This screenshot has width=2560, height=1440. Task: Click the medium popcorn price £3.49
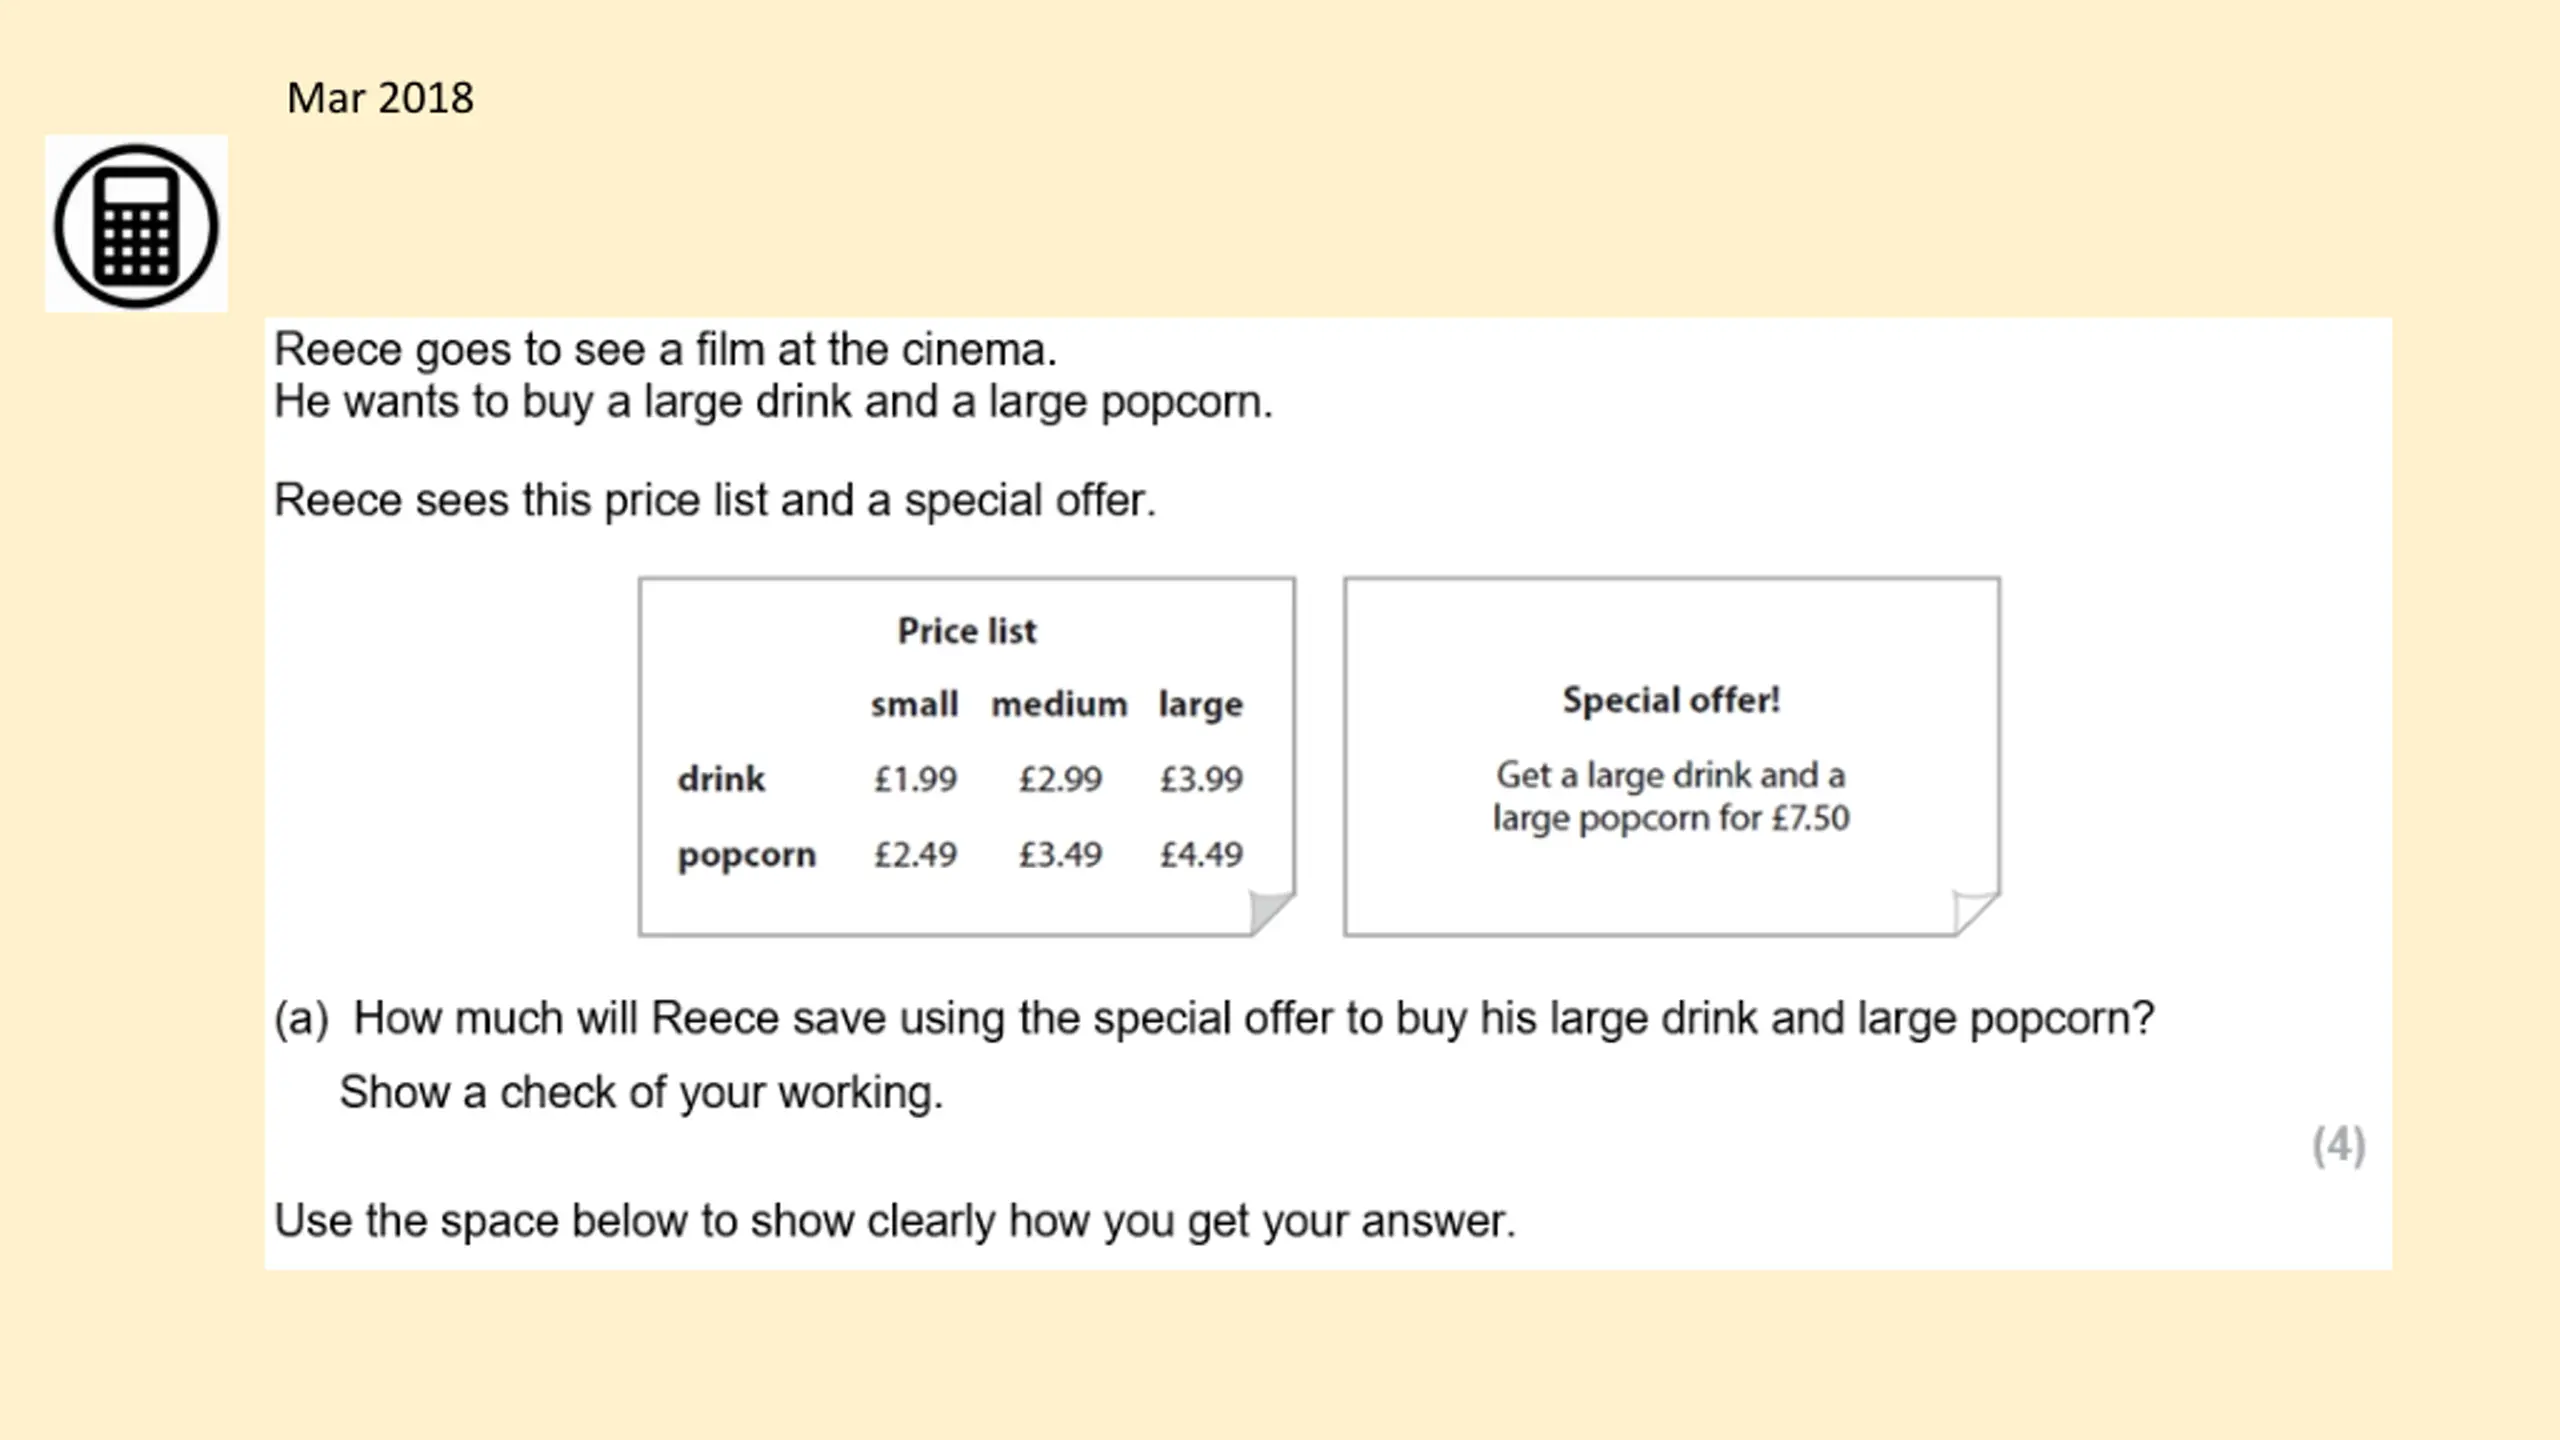pyautogui.click(x=1060, y=854)
